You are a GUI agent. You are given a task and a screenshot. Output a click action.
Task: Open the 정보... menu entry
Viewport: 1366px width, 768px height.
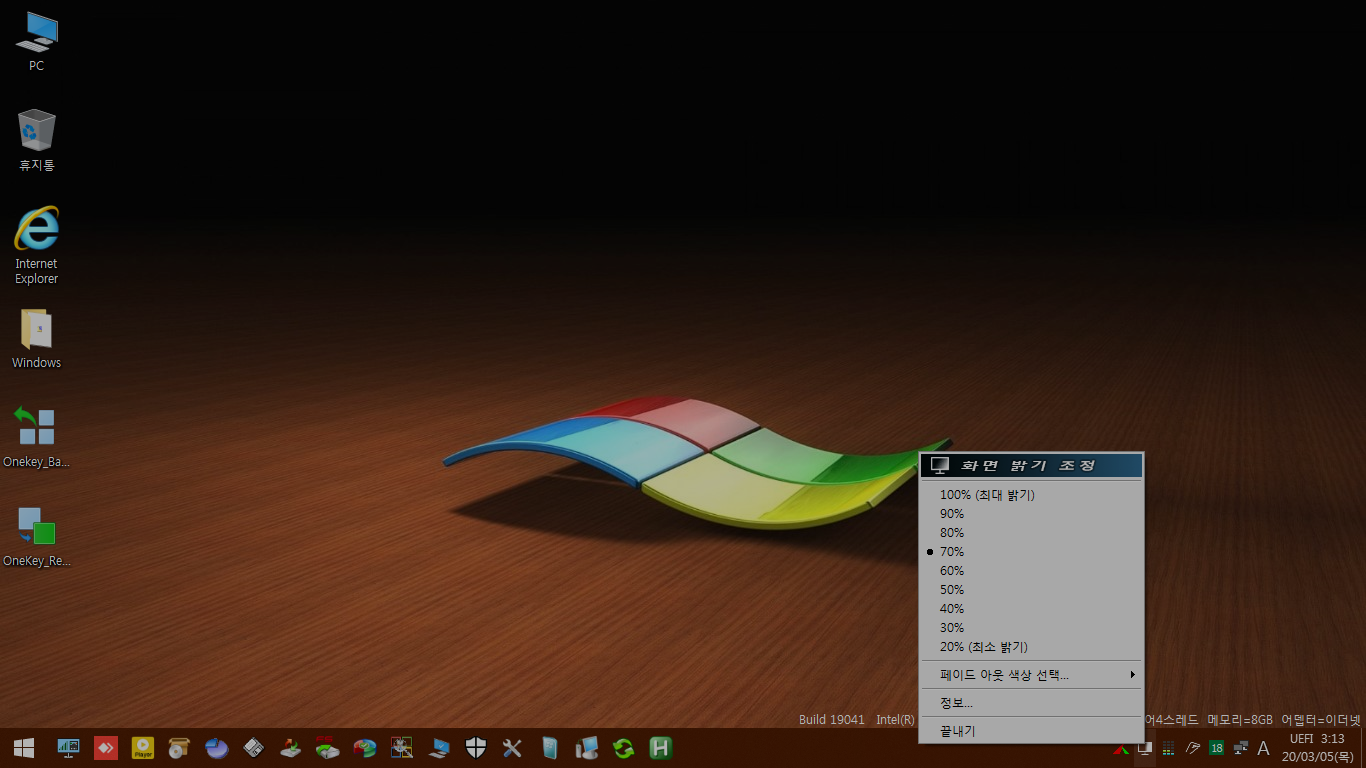click(x=1031, y=703)
